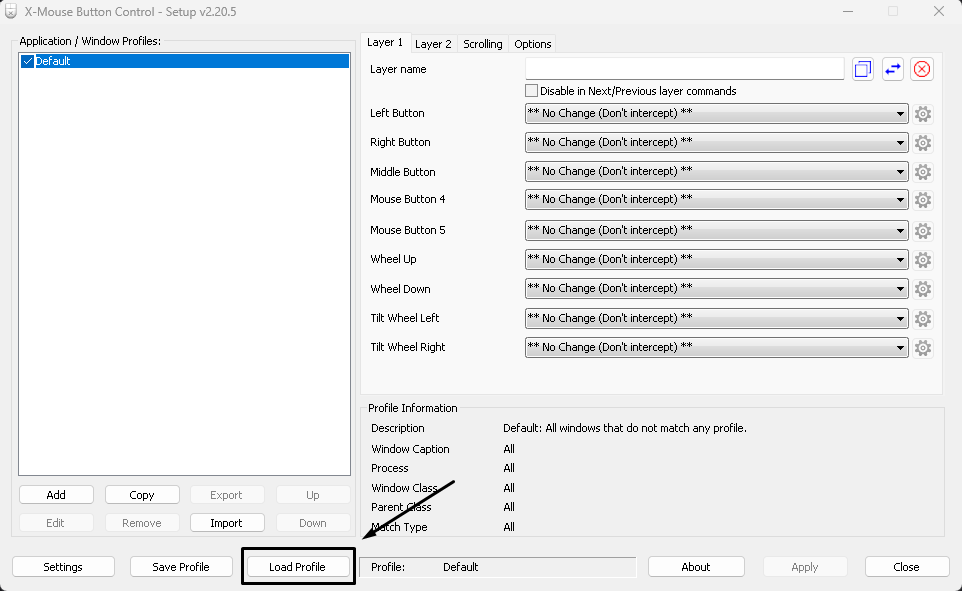Expand the Left Button action dropdown
Image resolution: width=962 pixels, height=591 pixels.
coord(717,114)
